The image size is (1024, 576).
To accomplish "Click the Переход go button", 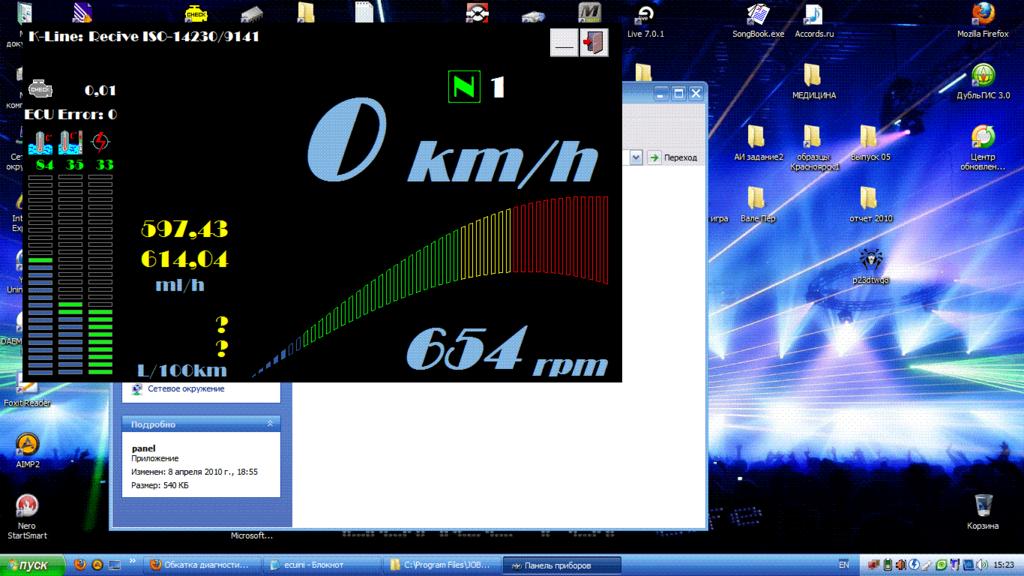I will click(x=672, y=157).
